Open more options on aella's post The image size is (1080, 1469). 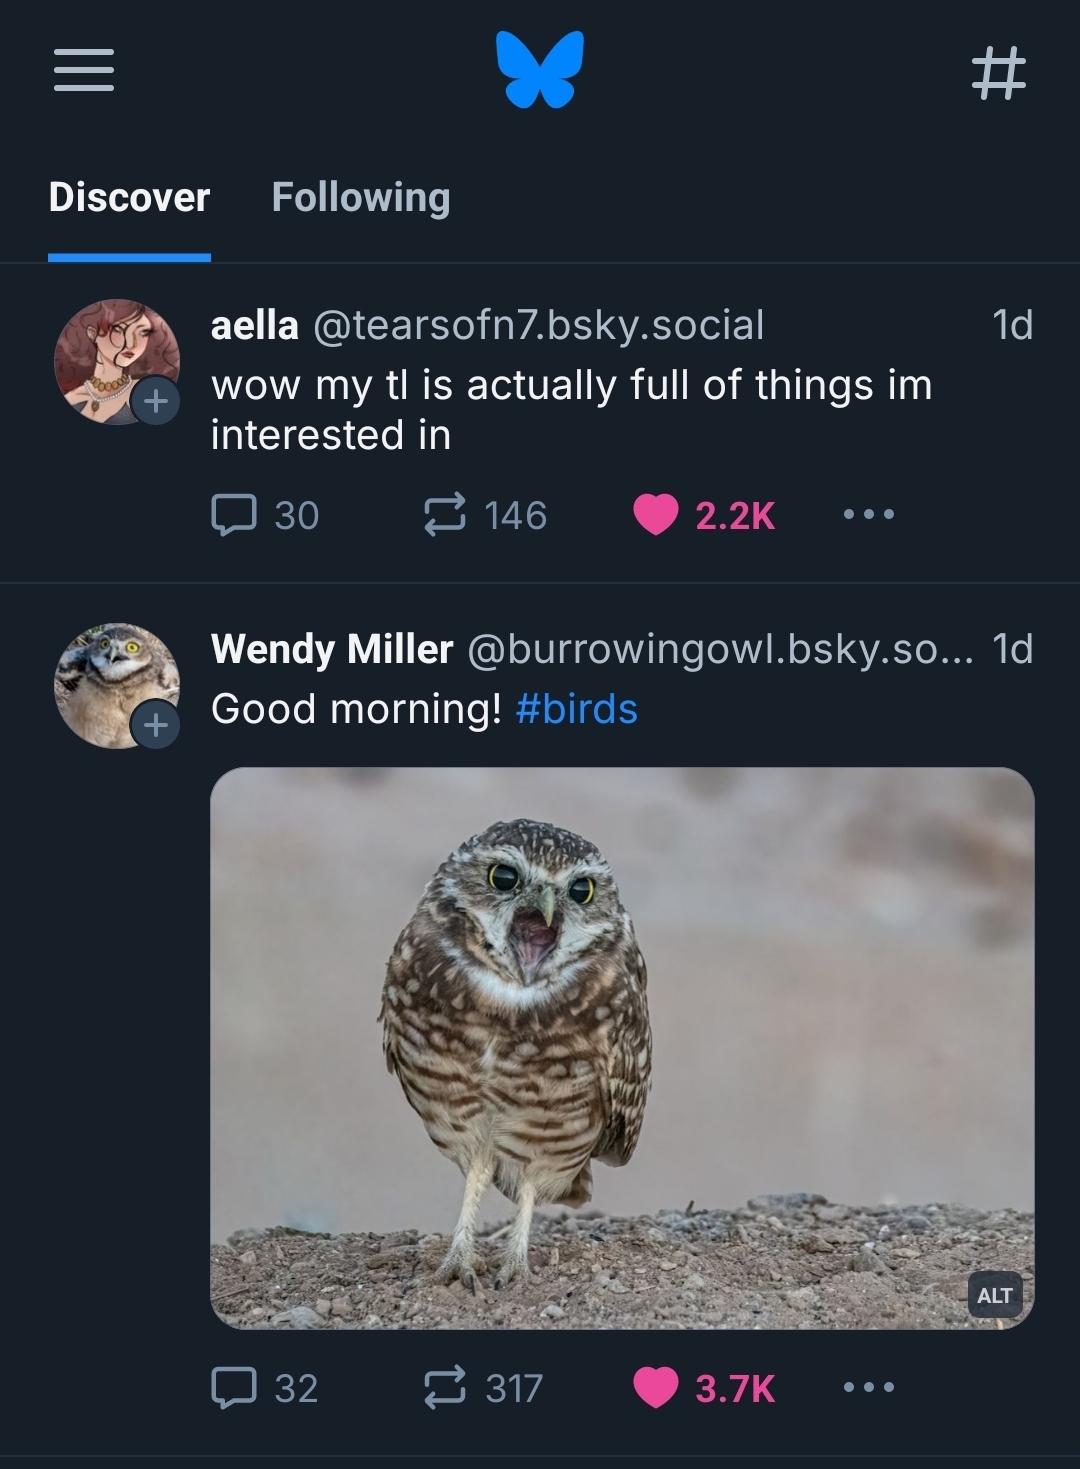(868, 515)
